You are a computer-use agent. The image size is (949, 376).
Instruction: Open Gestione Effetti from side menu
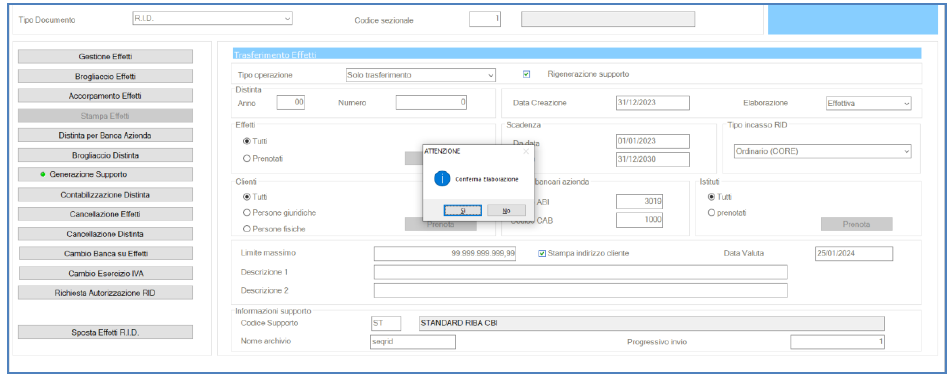[105, 56]
